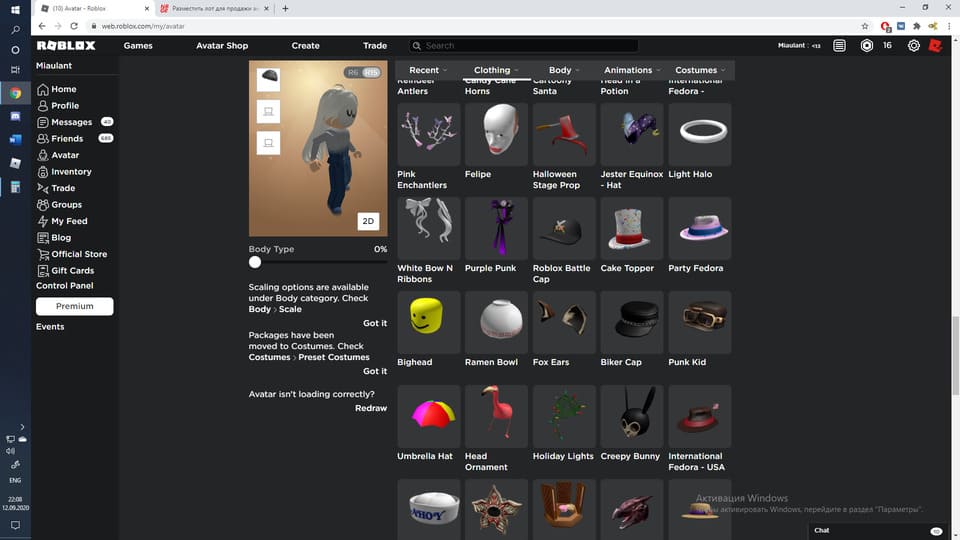Open the Trade menu in top navigation
The height and width of the screenshot is (540, 960).
pos(375,46)
